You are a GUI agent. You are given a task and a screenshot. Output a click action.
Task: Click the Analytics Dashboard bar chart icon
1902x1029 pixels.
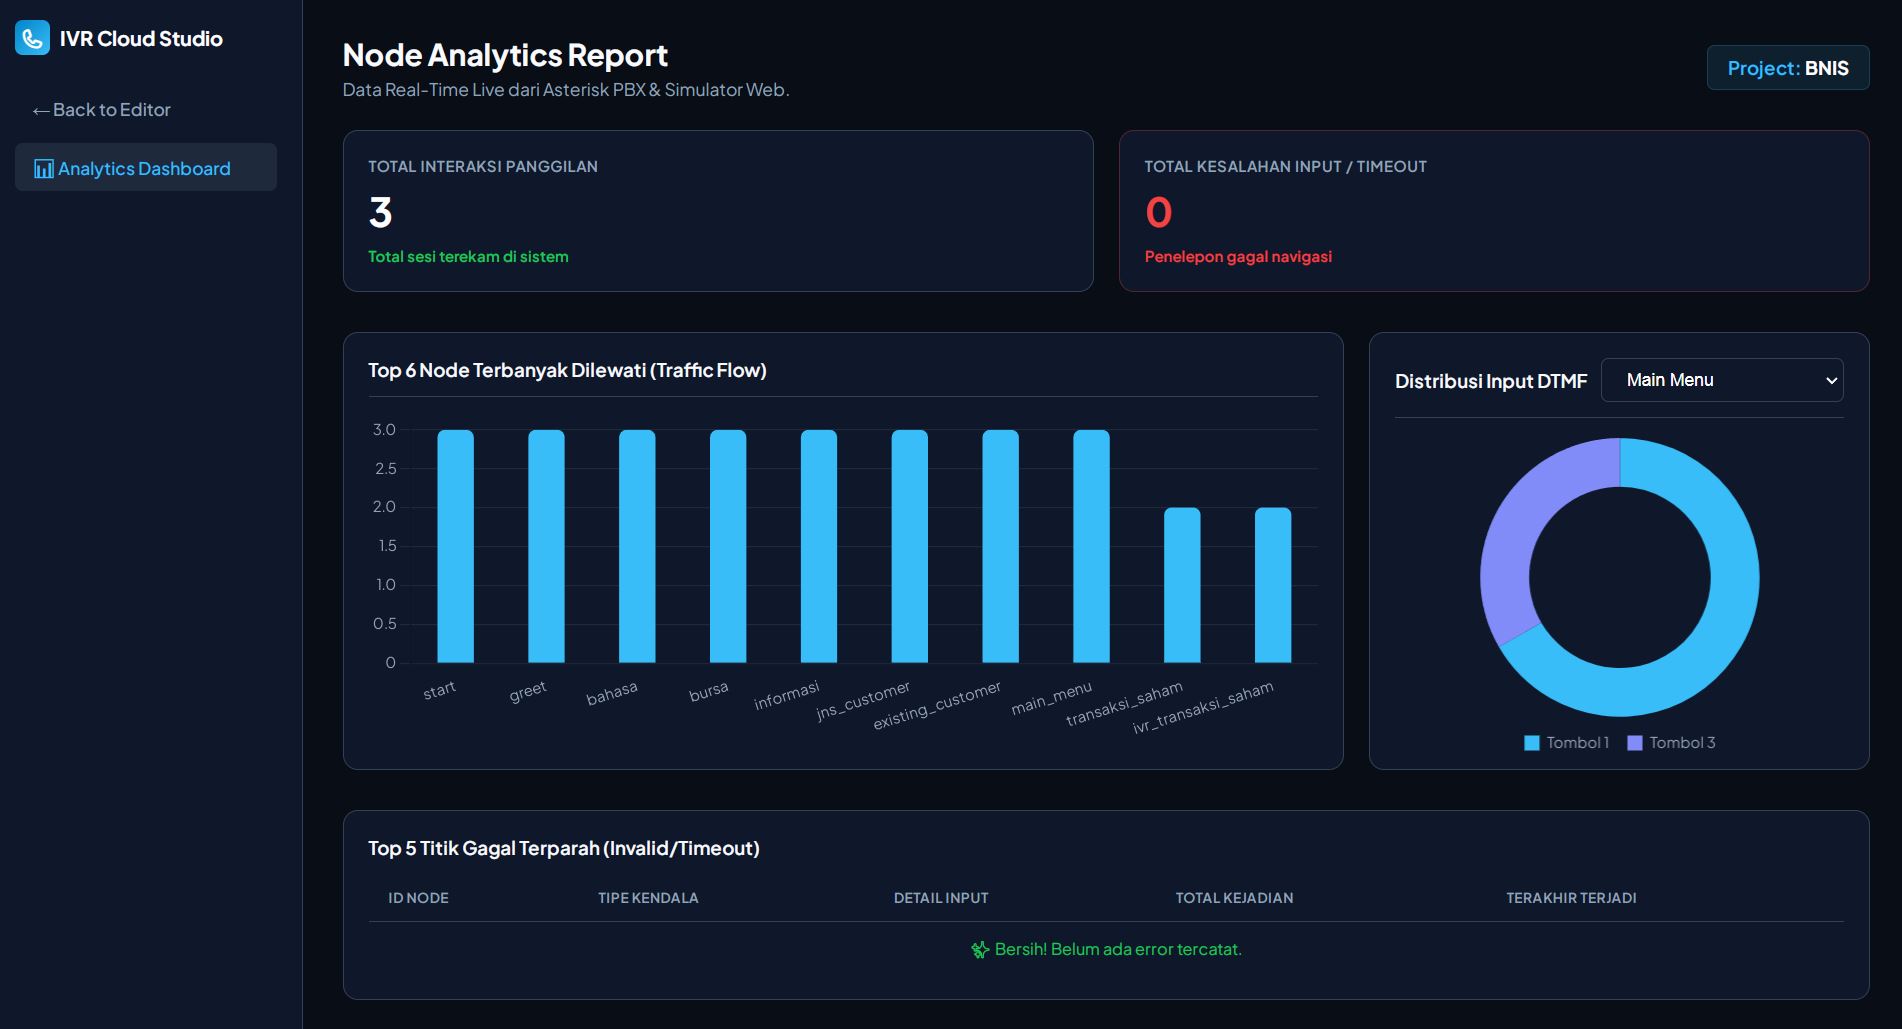(44, 169)
